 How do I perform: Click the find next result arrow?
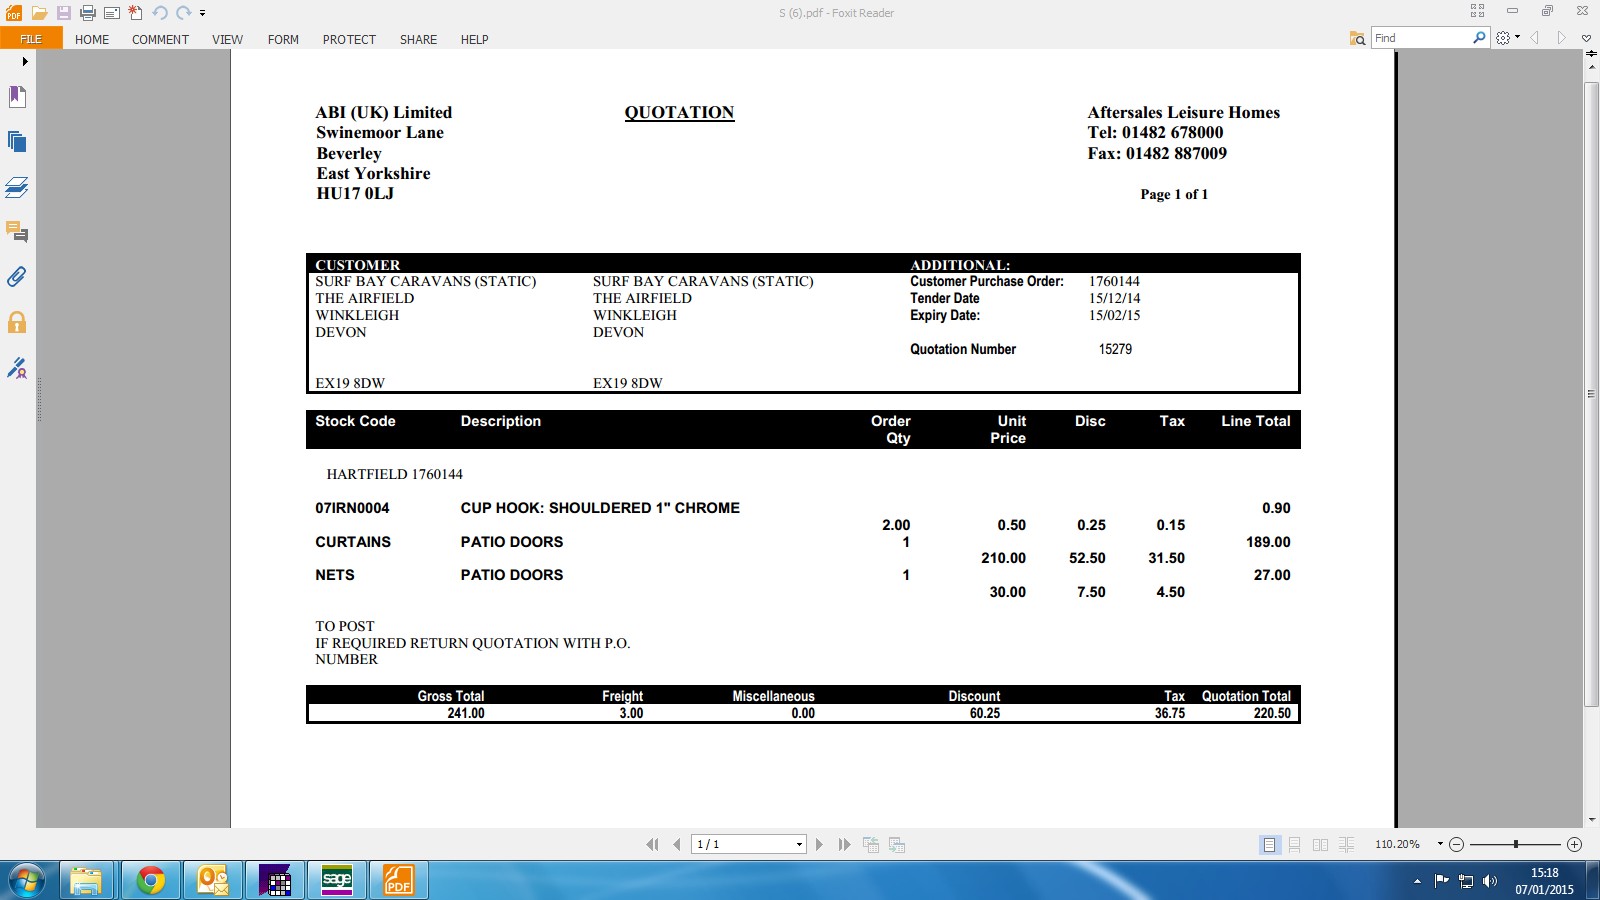[1561, 38]
